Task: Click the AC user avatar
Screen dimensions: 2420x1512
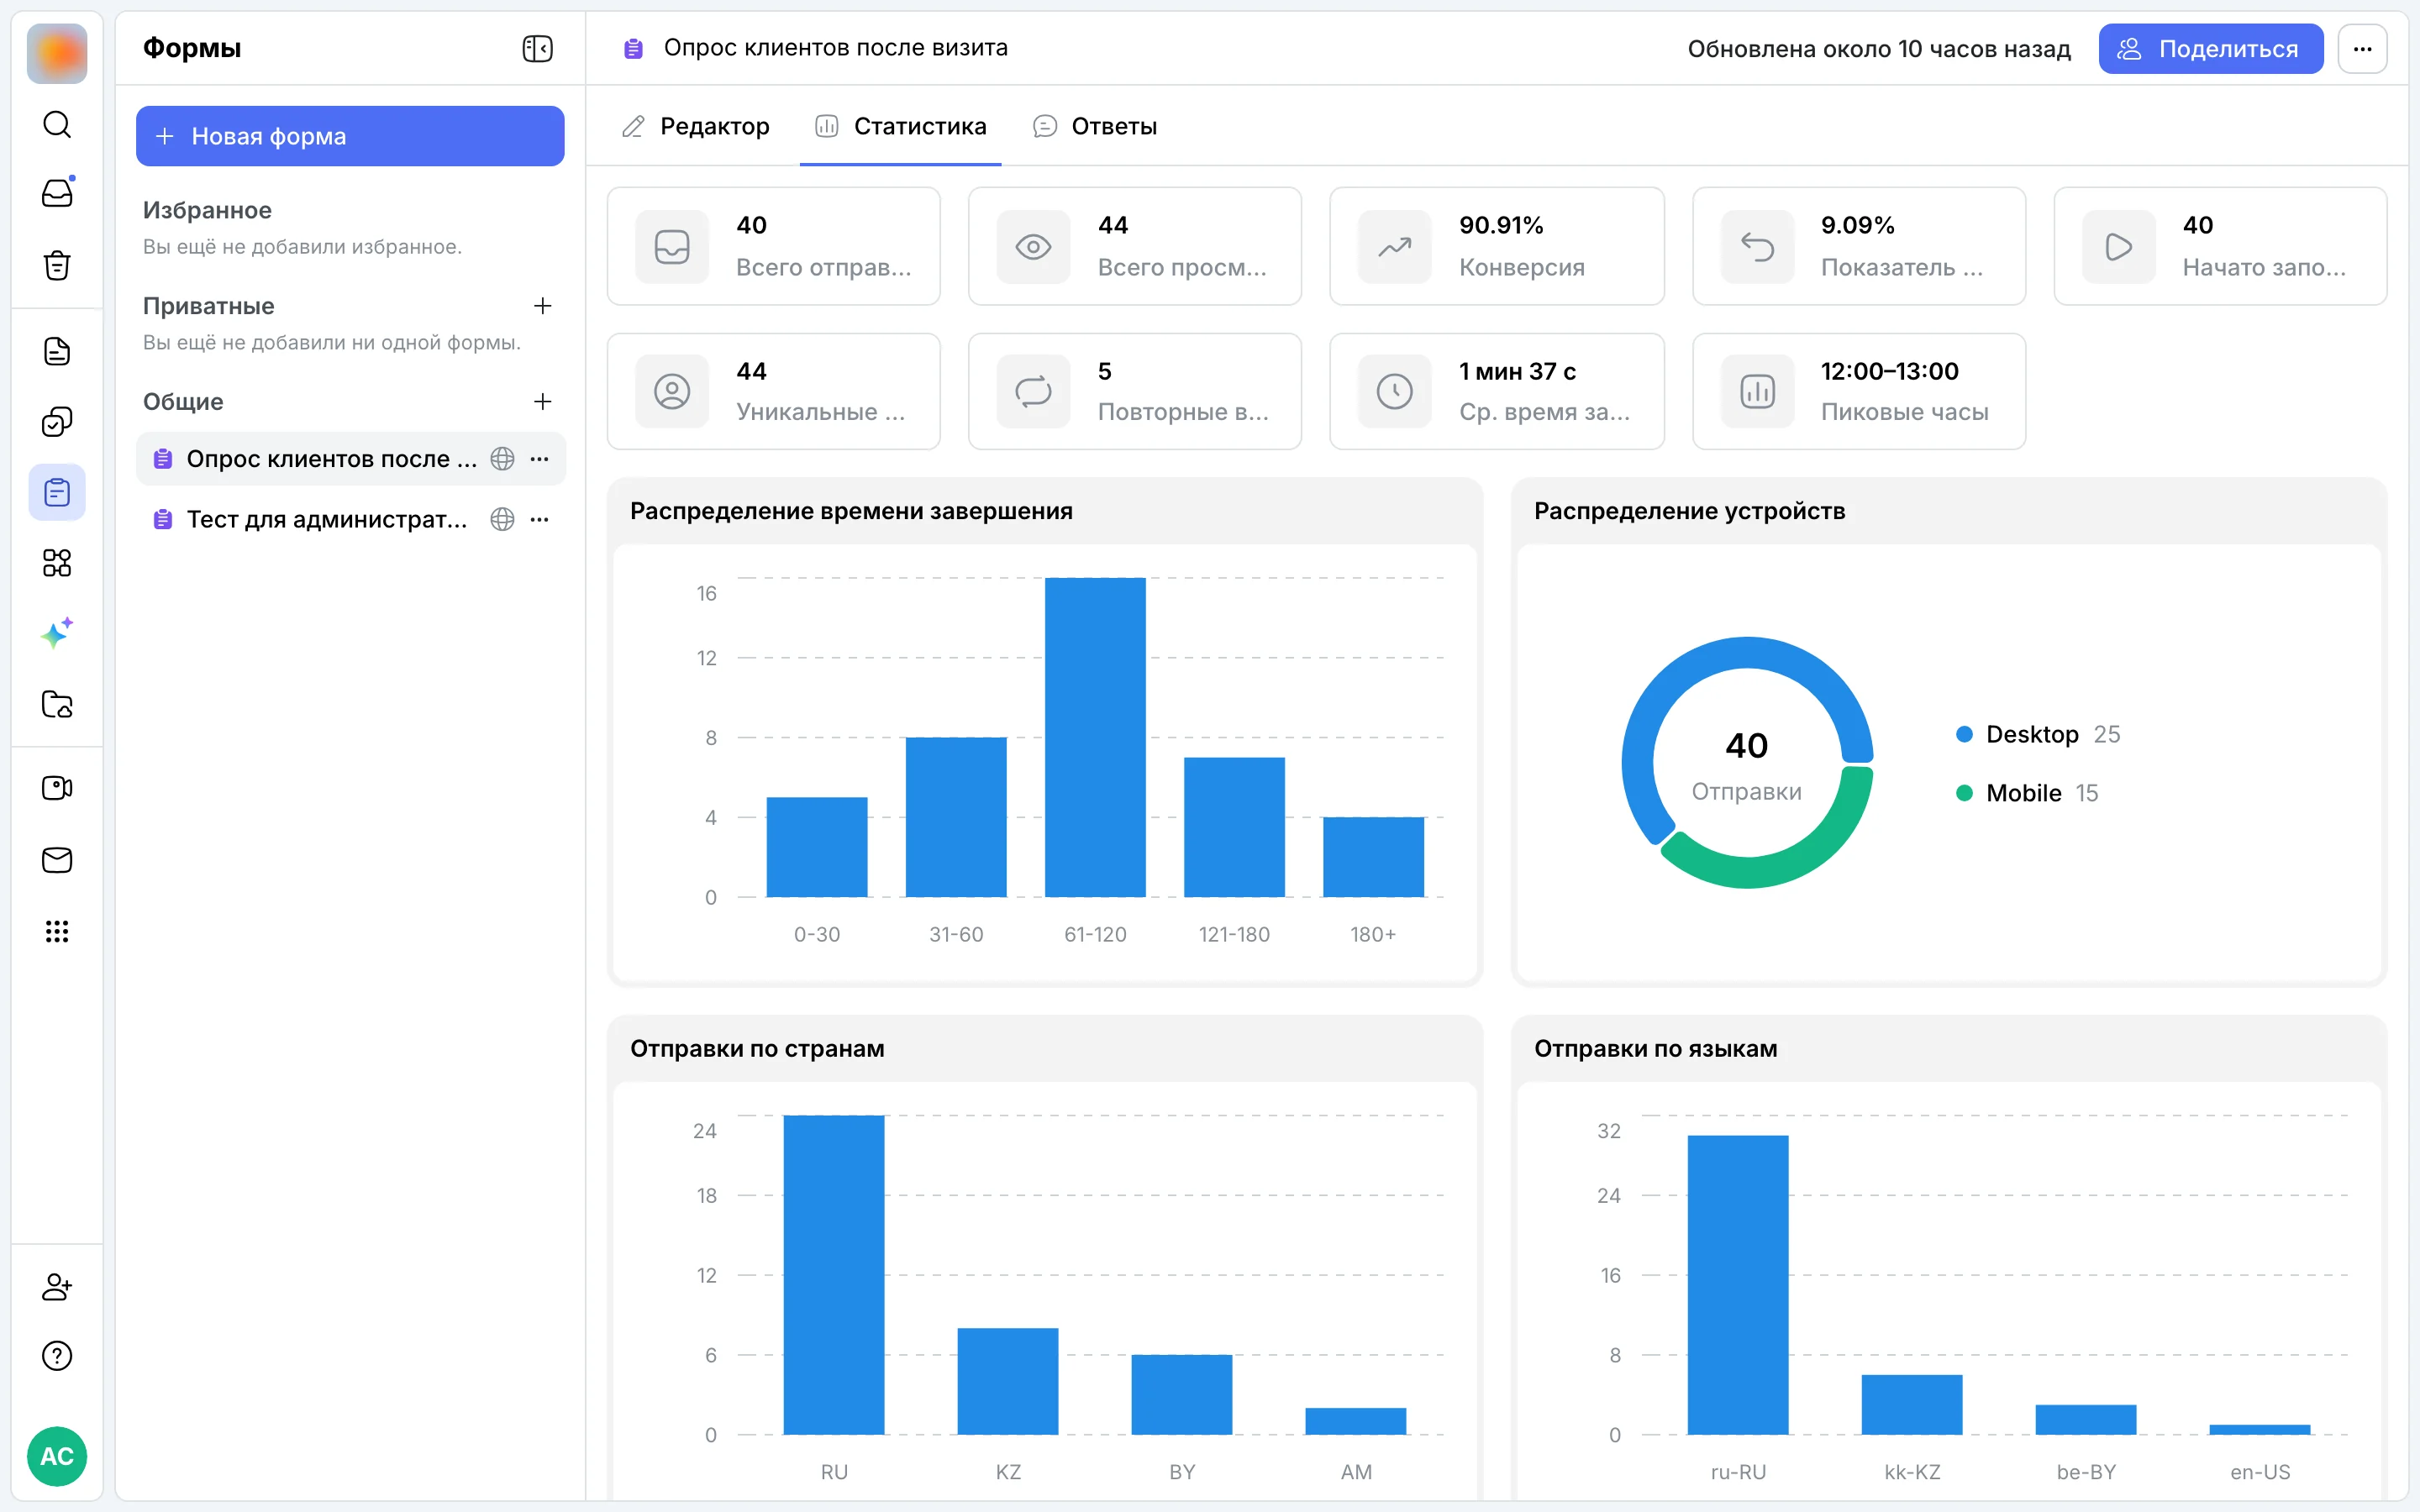Action: (x=57, y=1456)
